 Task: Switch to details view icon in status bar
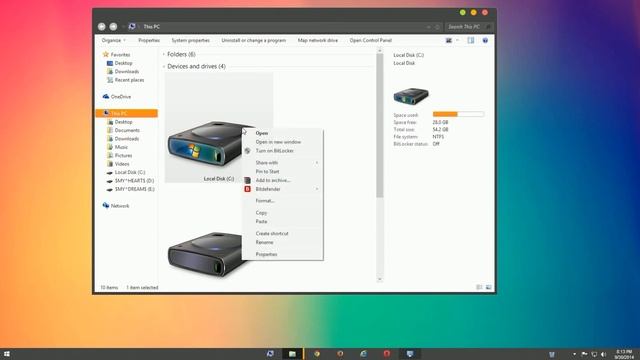point(480,287)
